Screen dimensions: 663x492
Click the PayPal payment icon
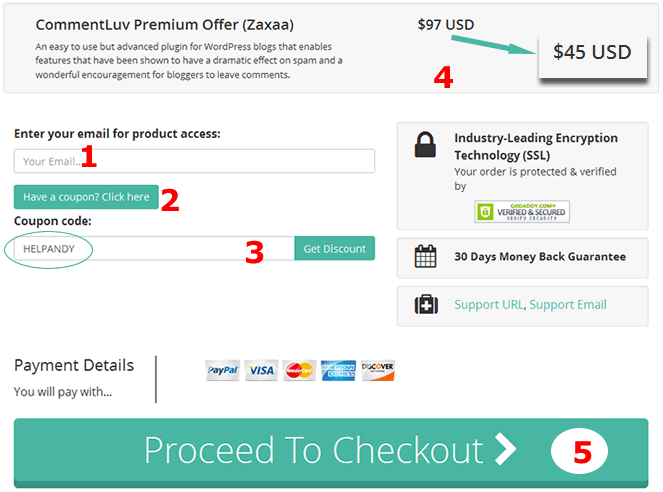point(221,371)
